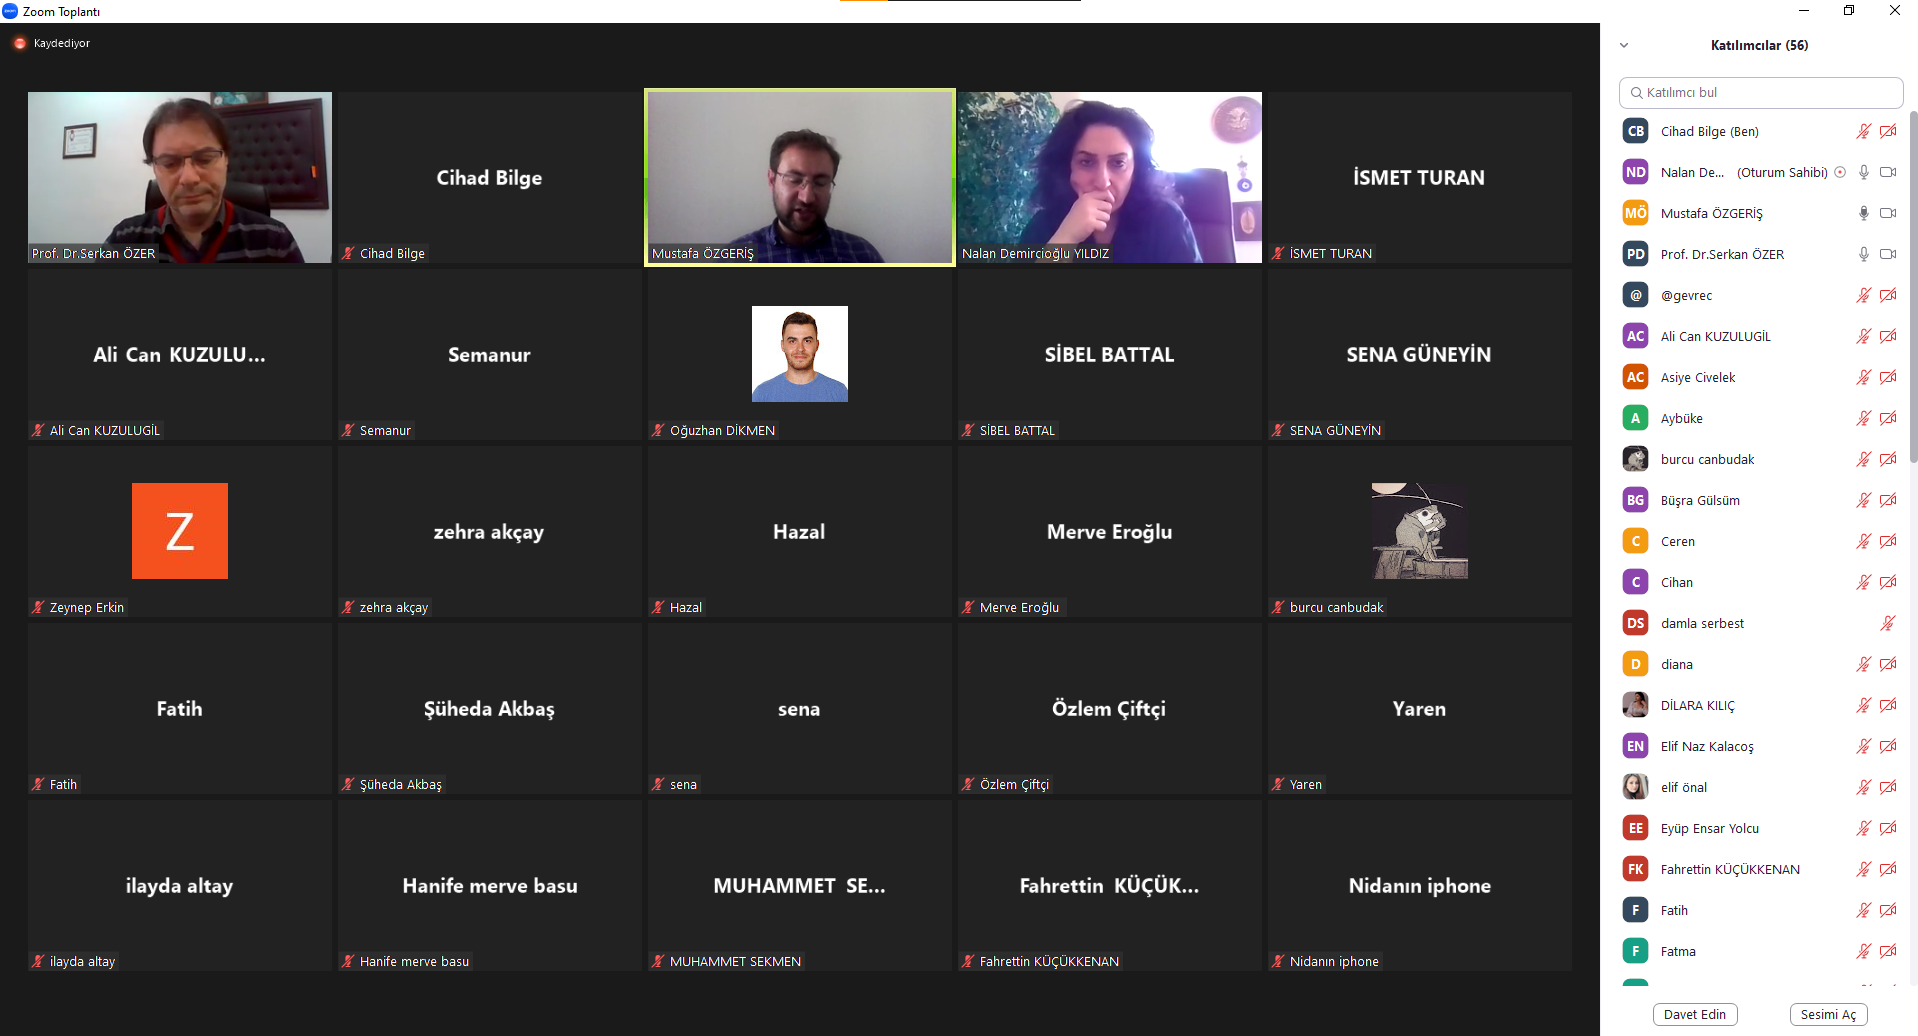Click the Katılımcılar (56) panel header
Screen dimensions: 1918x1036
click(x=1759, y=45)
